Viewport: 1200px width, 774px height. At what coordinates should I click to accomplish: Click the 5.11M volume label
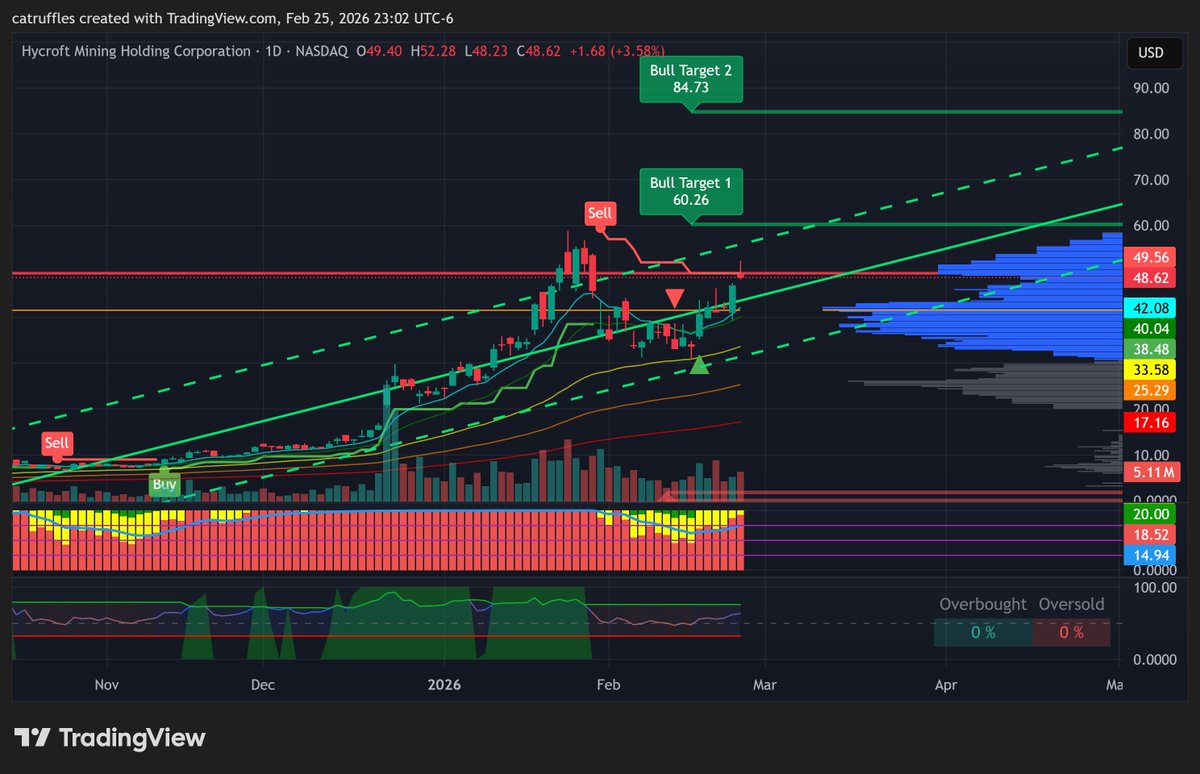click(x=1151, y=471)
